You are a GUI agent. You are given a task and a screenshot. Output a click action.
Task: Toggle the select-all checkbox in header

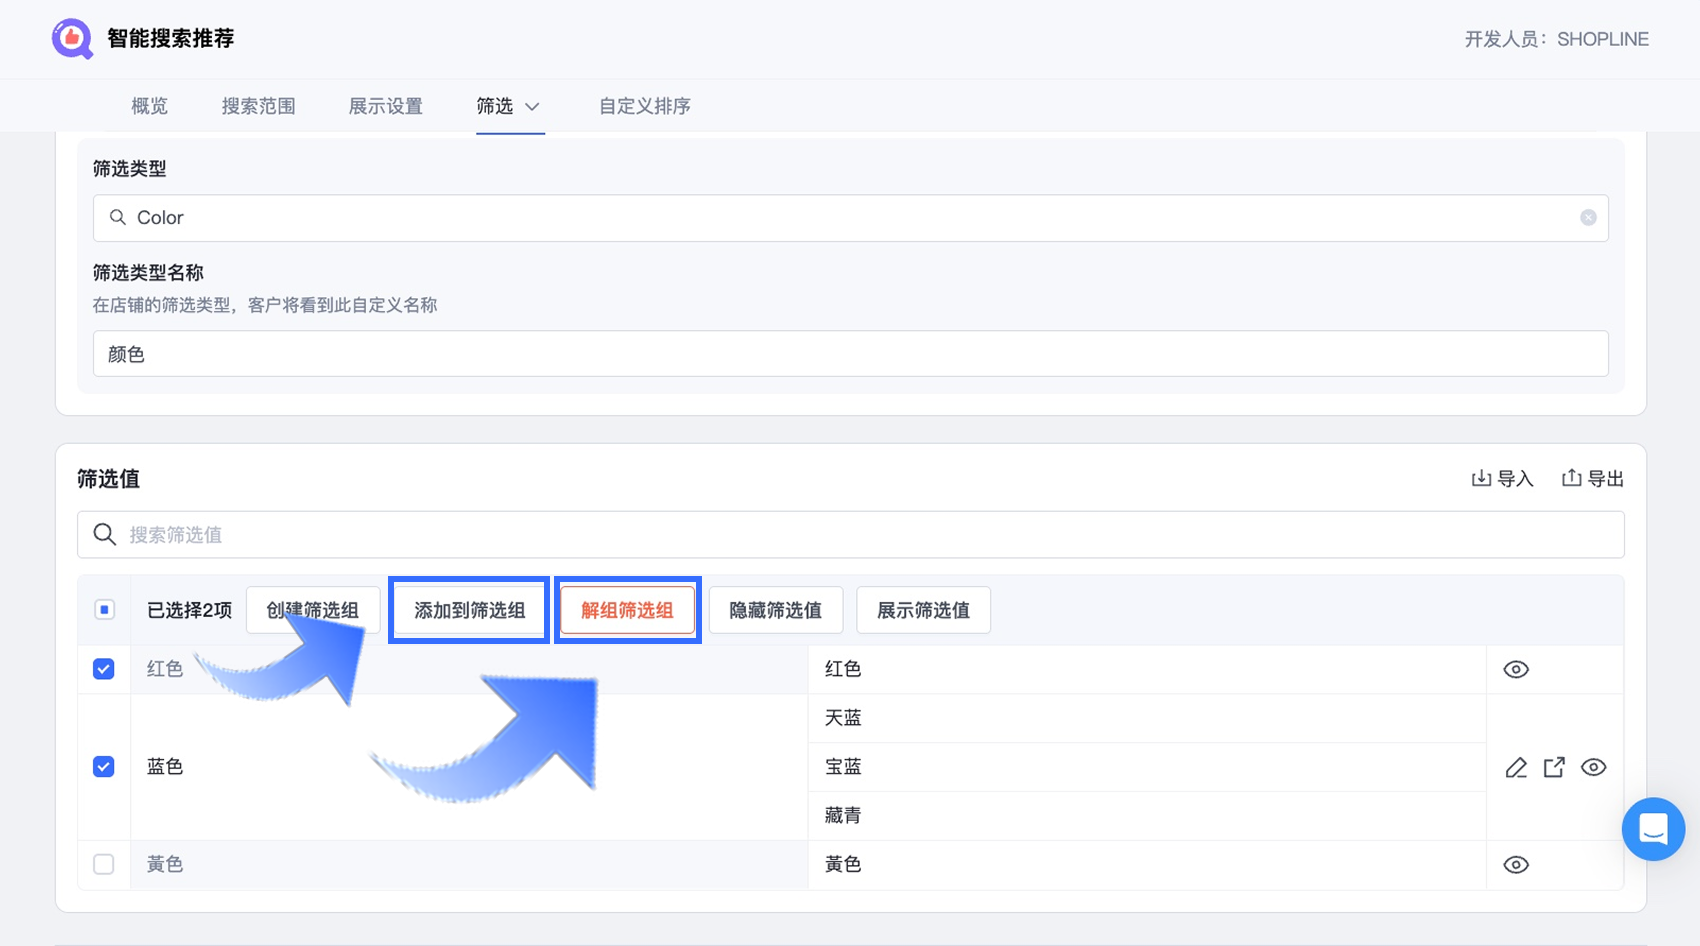104,610
